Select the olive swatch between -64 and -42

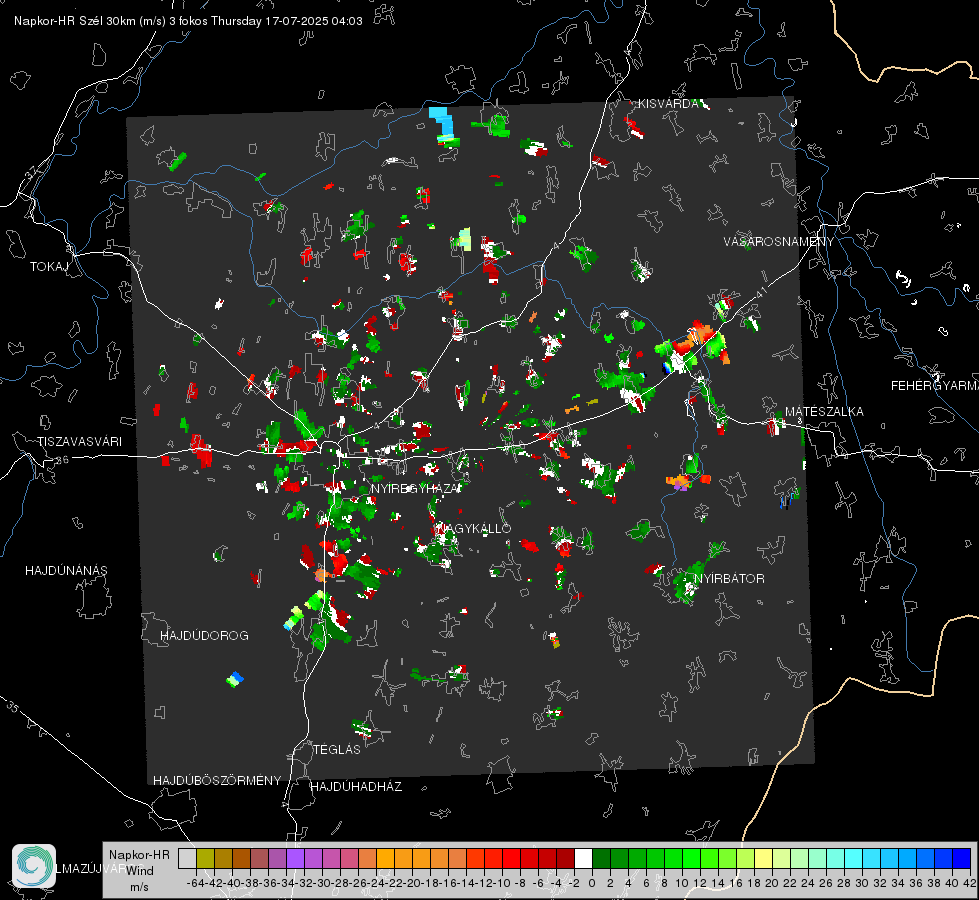205,858
